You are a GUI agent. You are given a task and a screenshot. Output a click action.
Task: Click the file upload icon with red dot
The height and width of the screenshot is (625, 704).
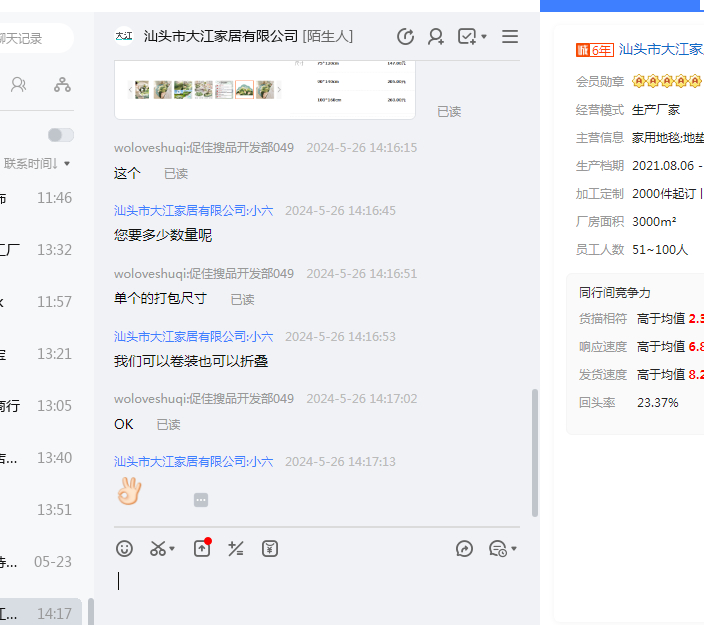(x=202, y=548)
